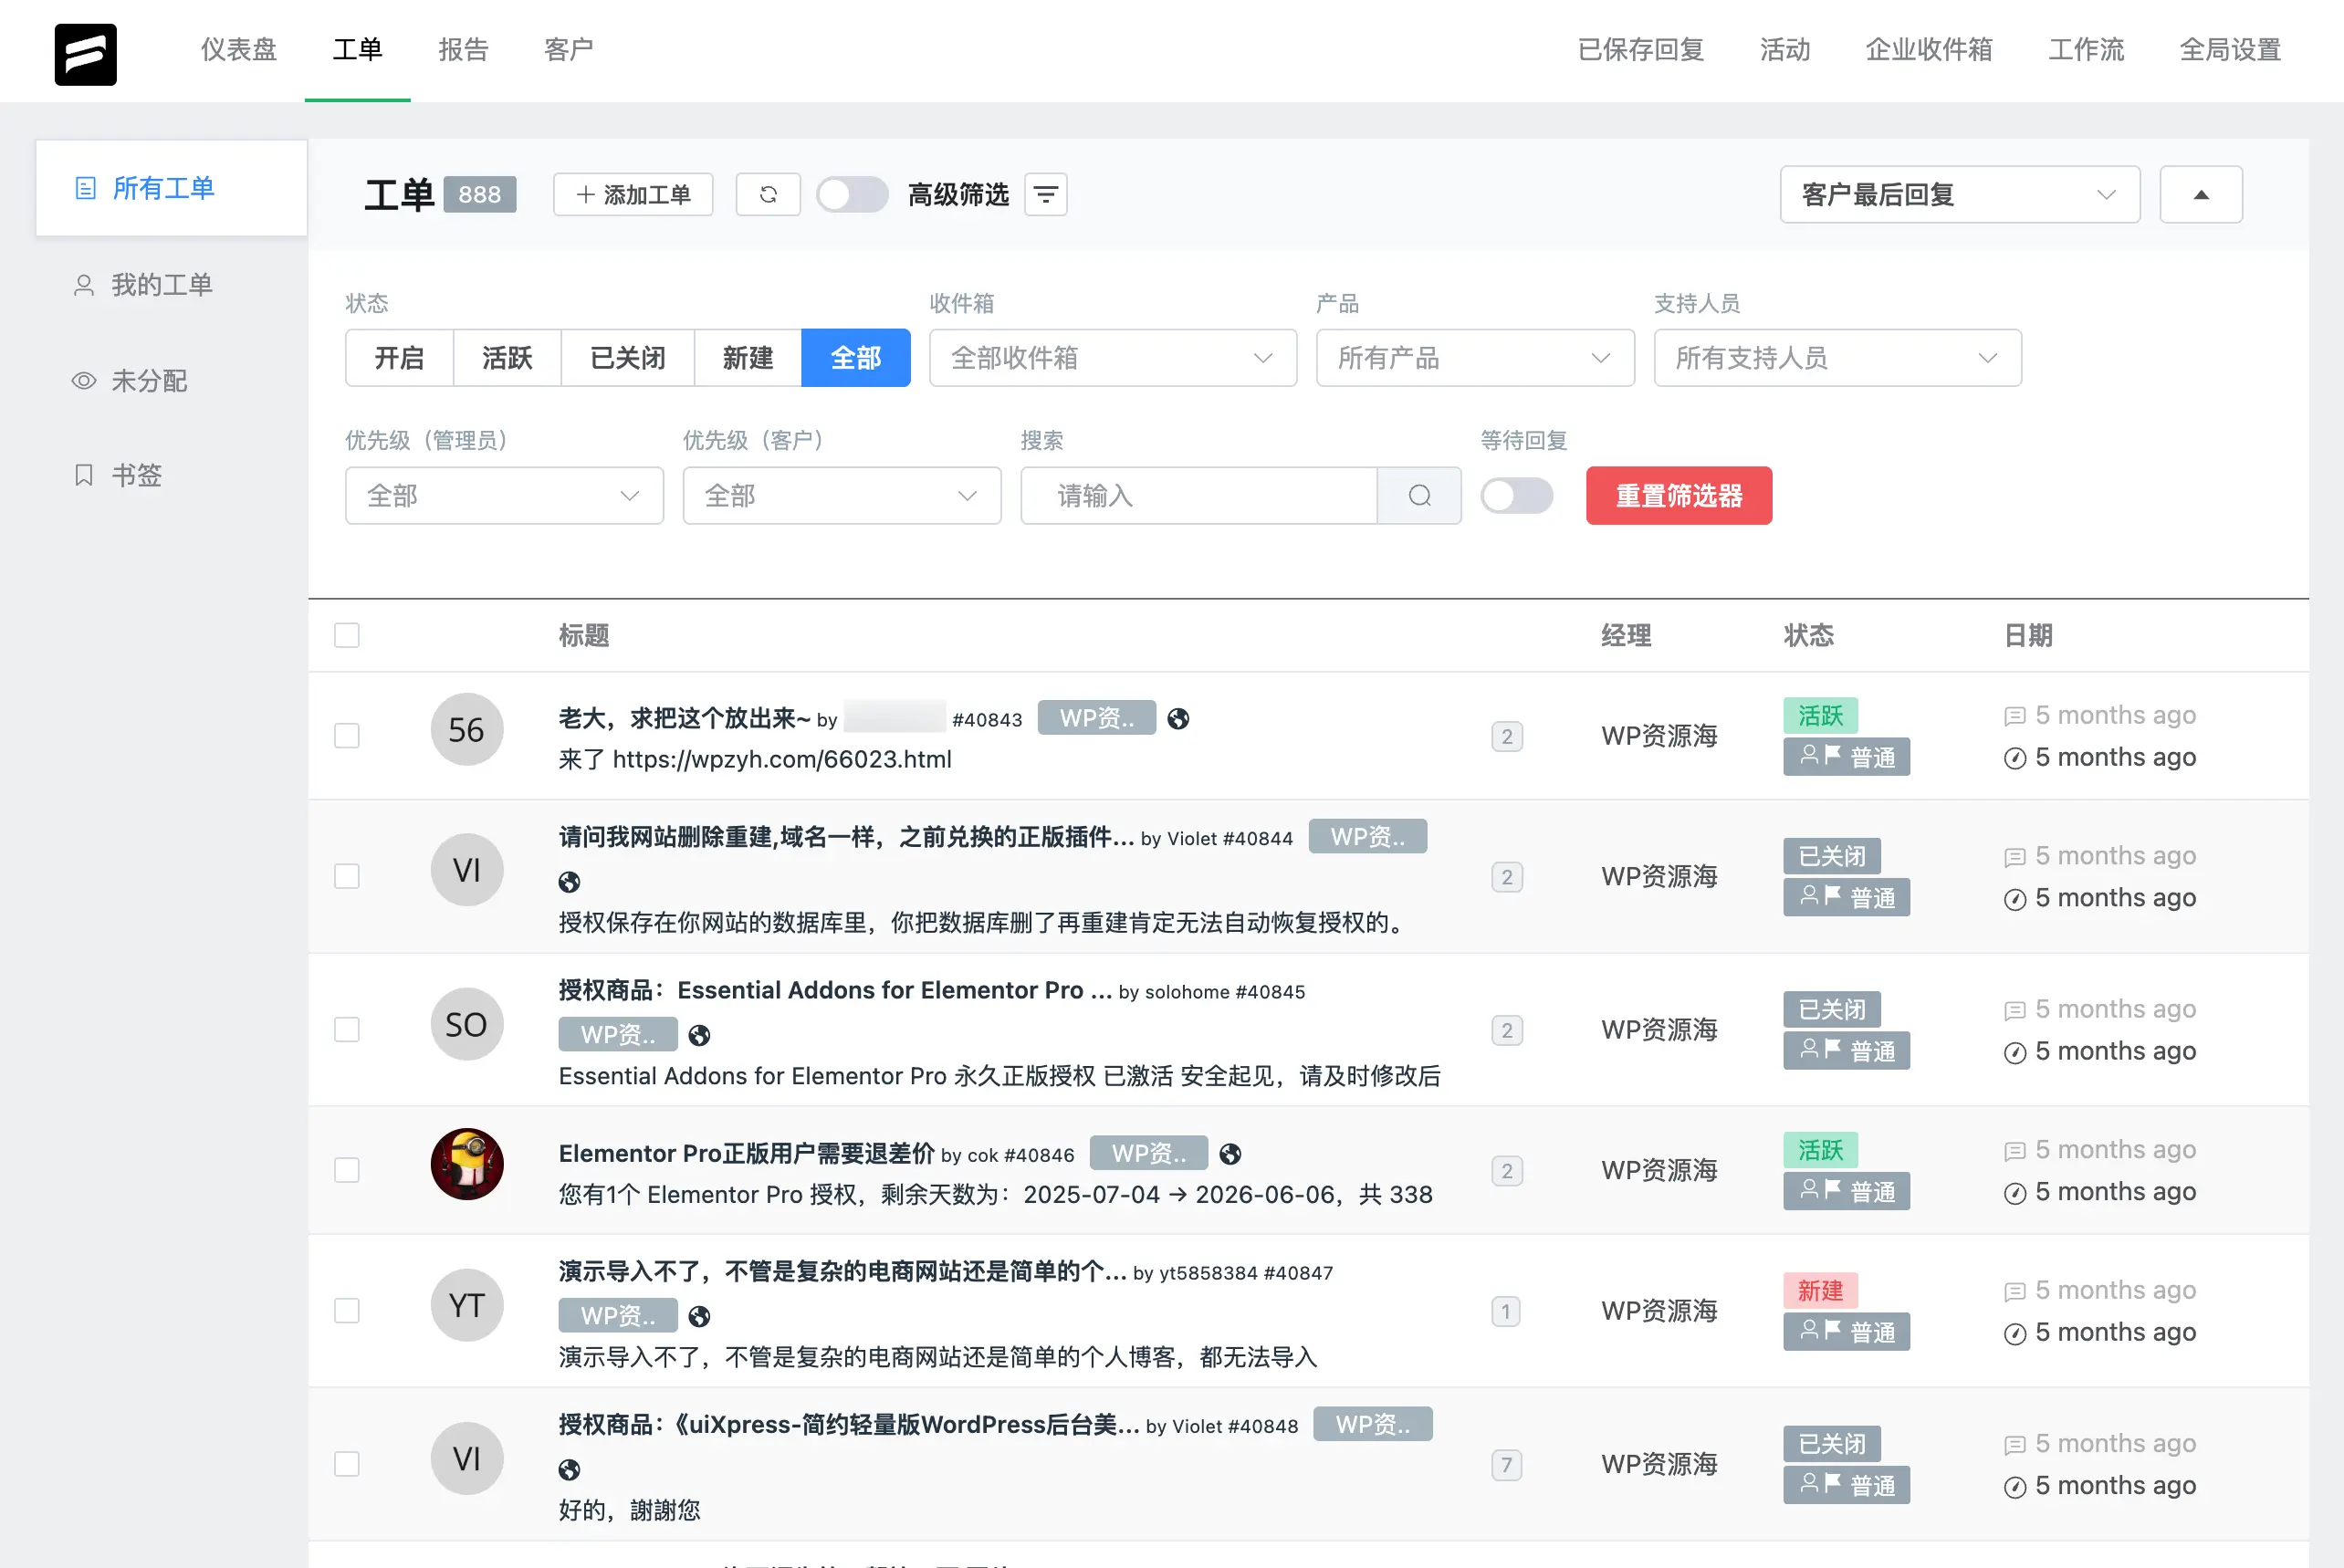Click the reply count badge 7 on ticket #40848
This screenshot has height=1568, width=2344.
click(1506, 1465)
